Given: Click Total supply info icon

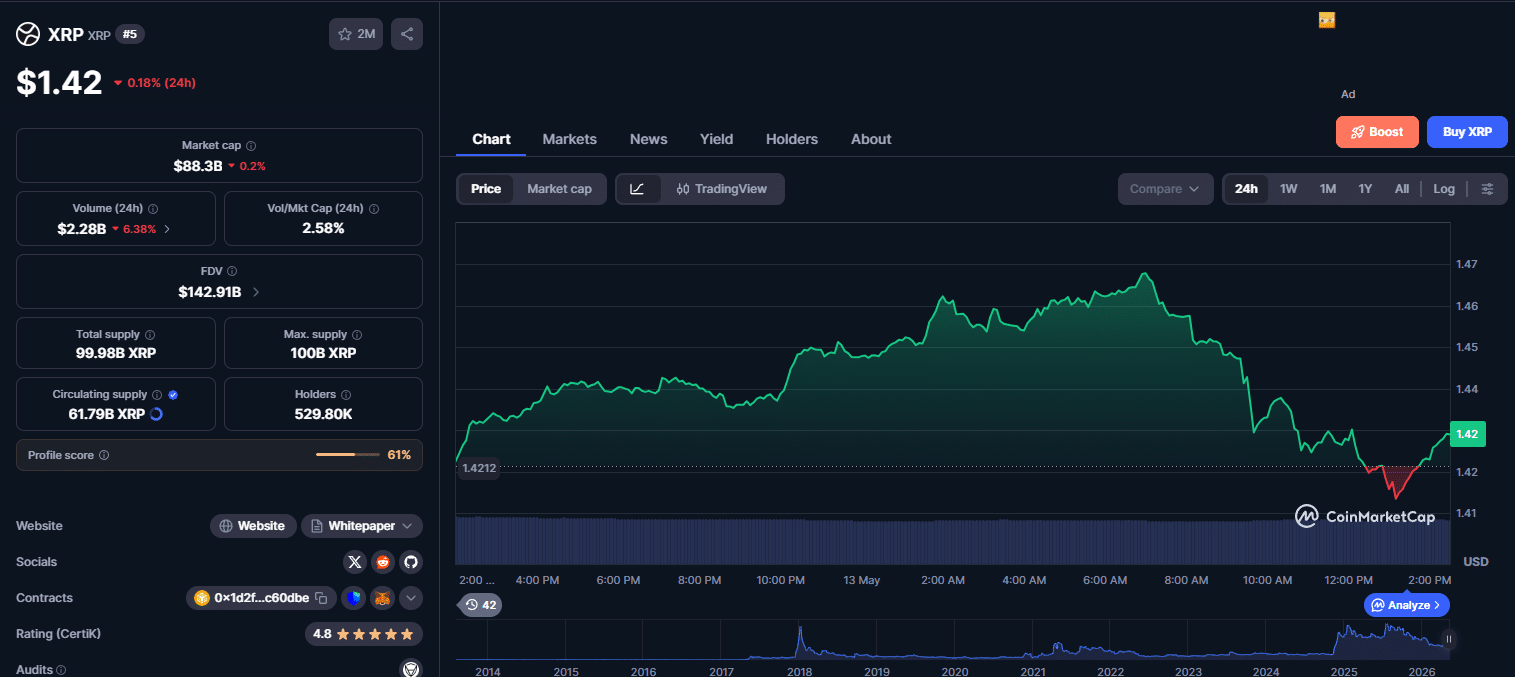Looking at the screenshot, I should click(x=150, y=335).
